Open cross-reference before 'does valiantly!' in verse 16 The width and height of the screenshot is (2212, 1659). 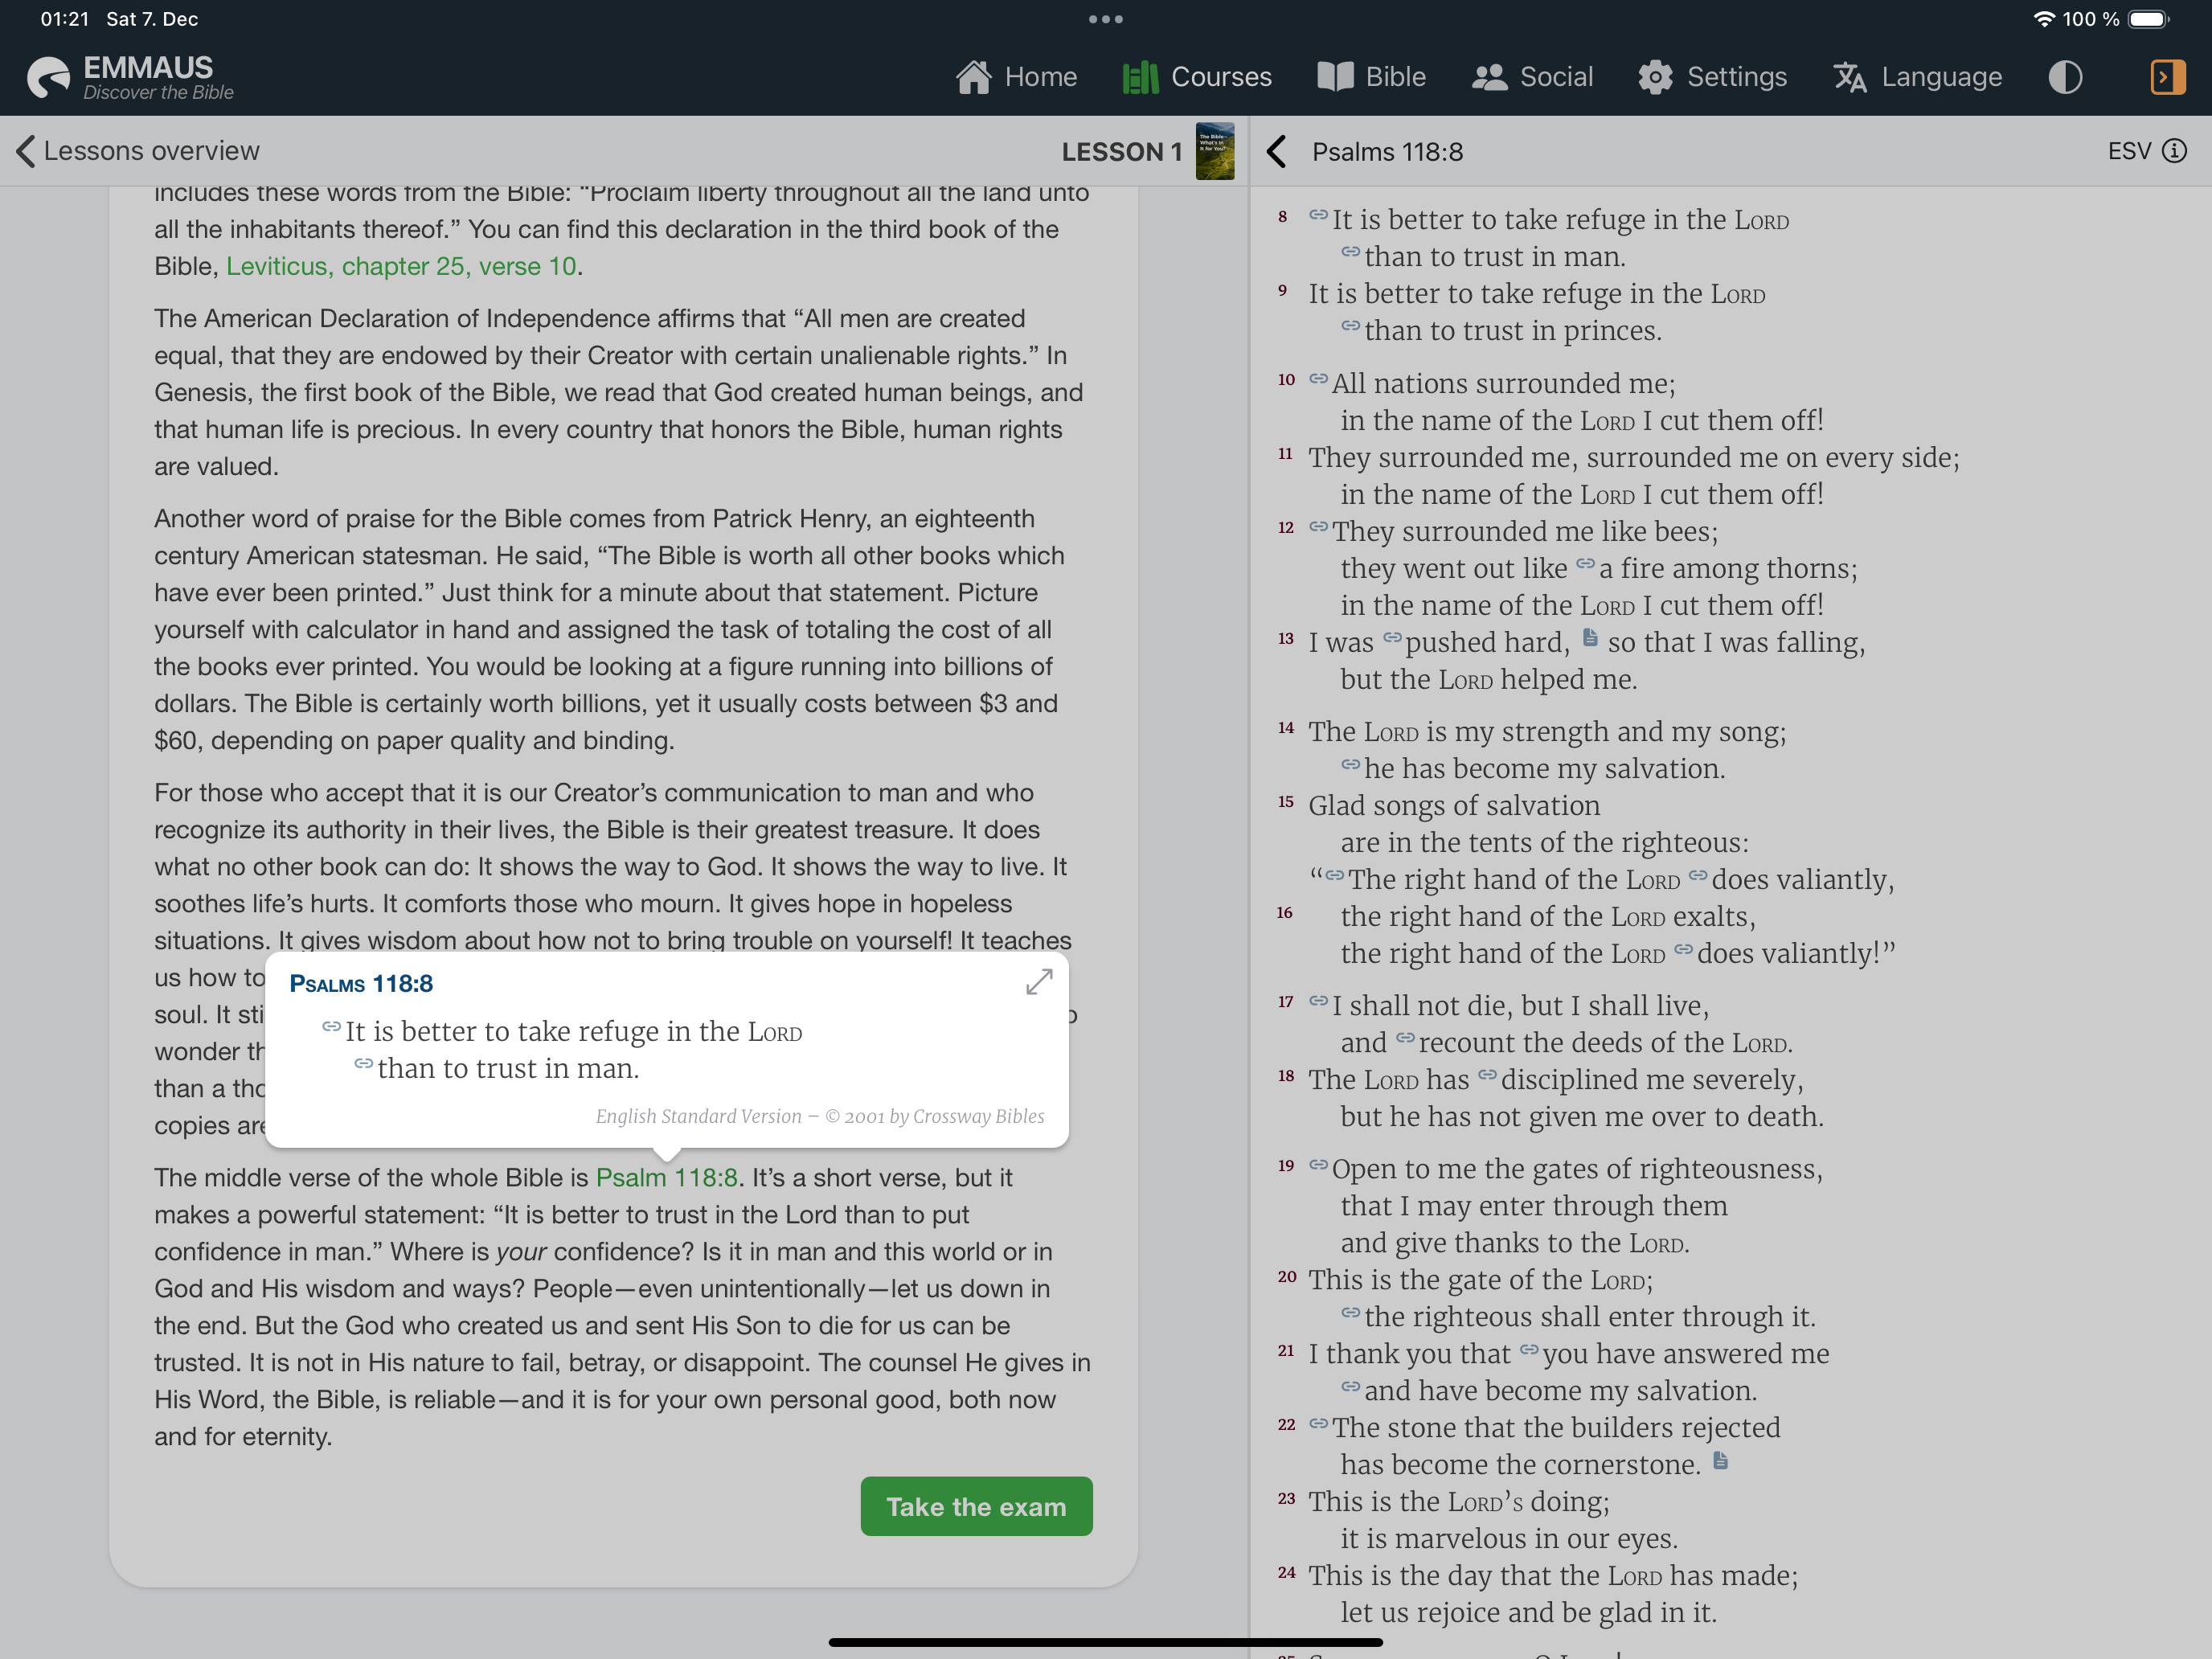[x=1684, y=949]
